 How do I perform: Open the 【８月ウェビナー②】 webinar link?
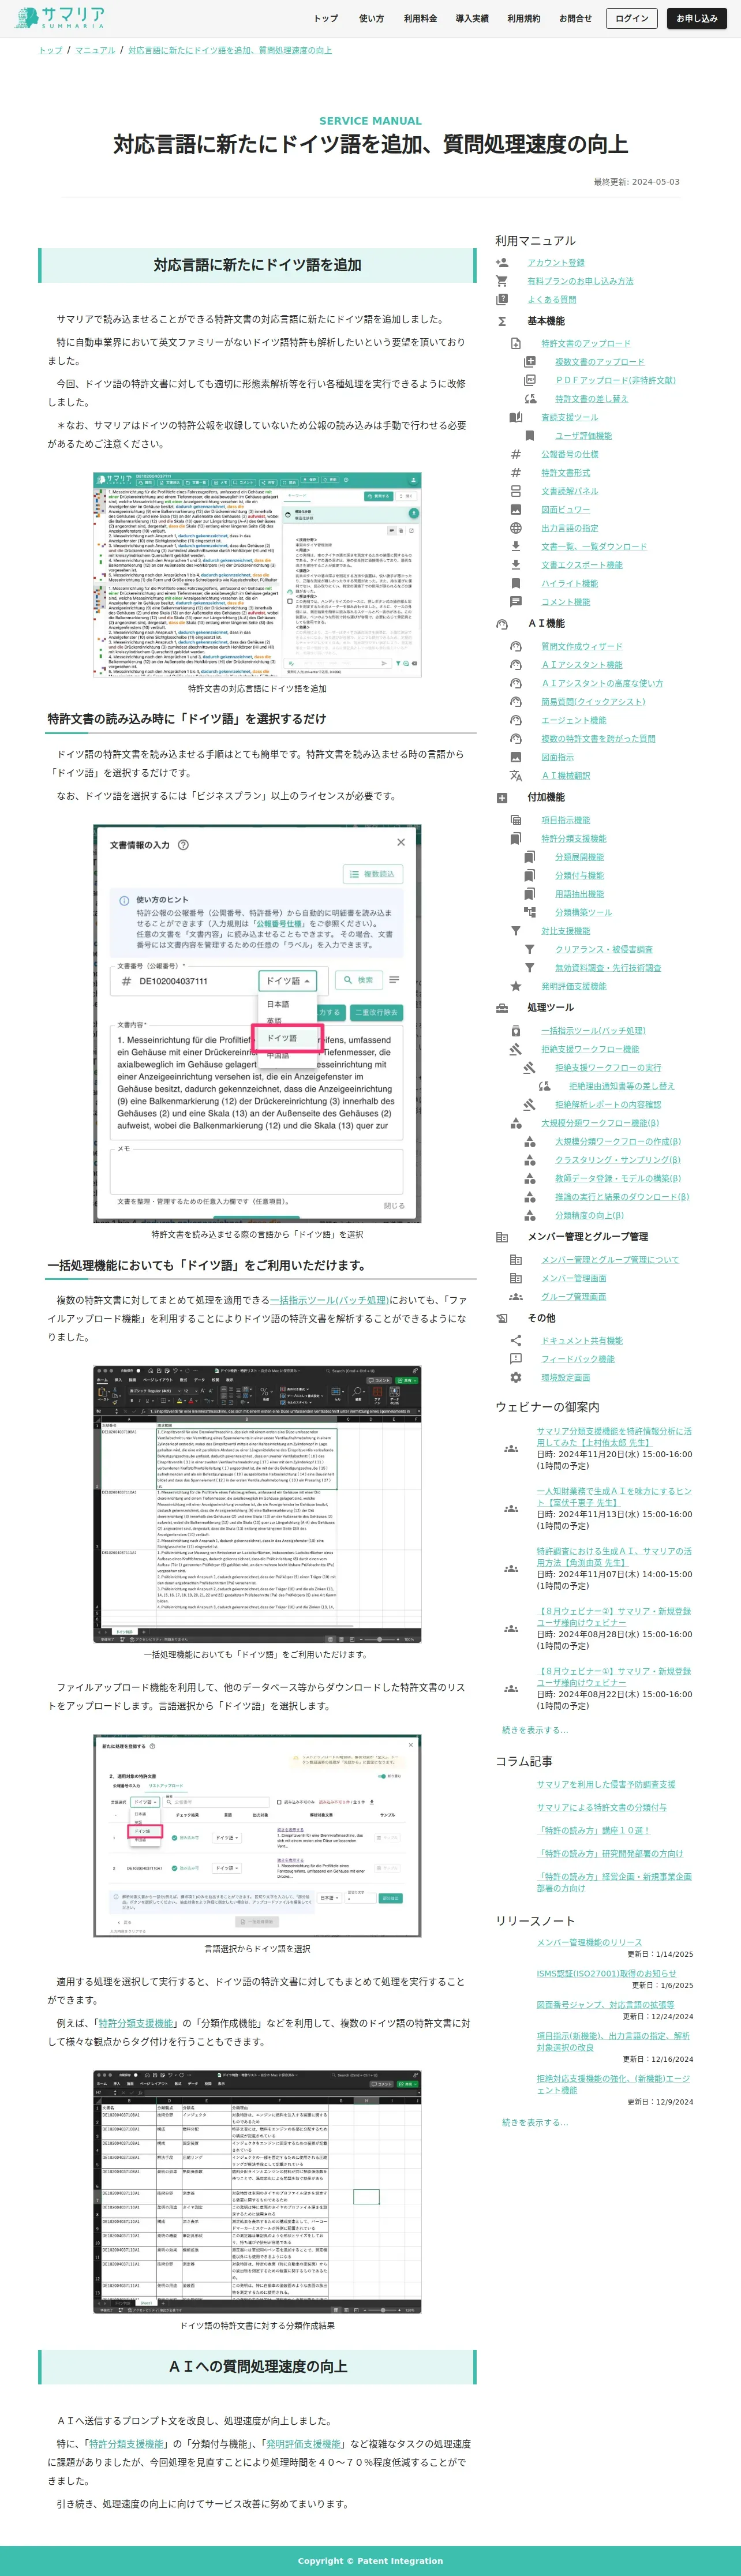(613, 1617)
